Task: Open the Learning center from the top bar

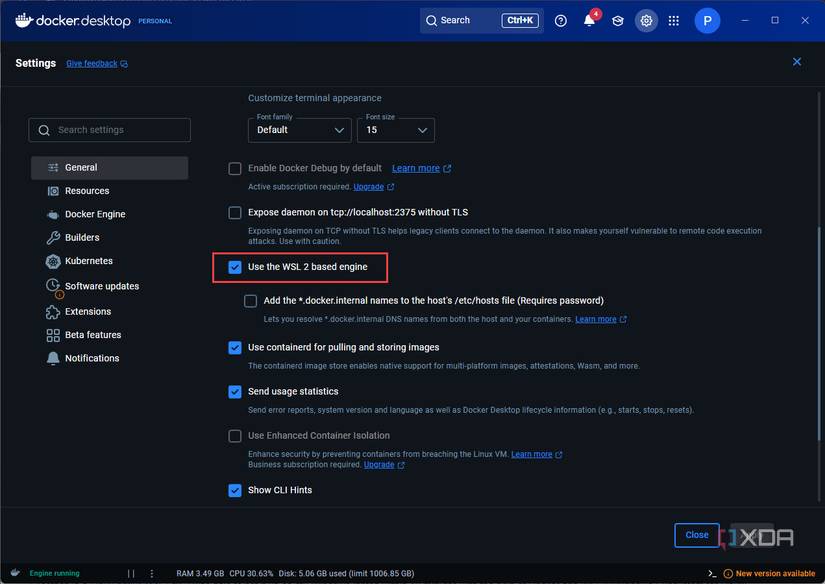Action: (x=617, y=20)
